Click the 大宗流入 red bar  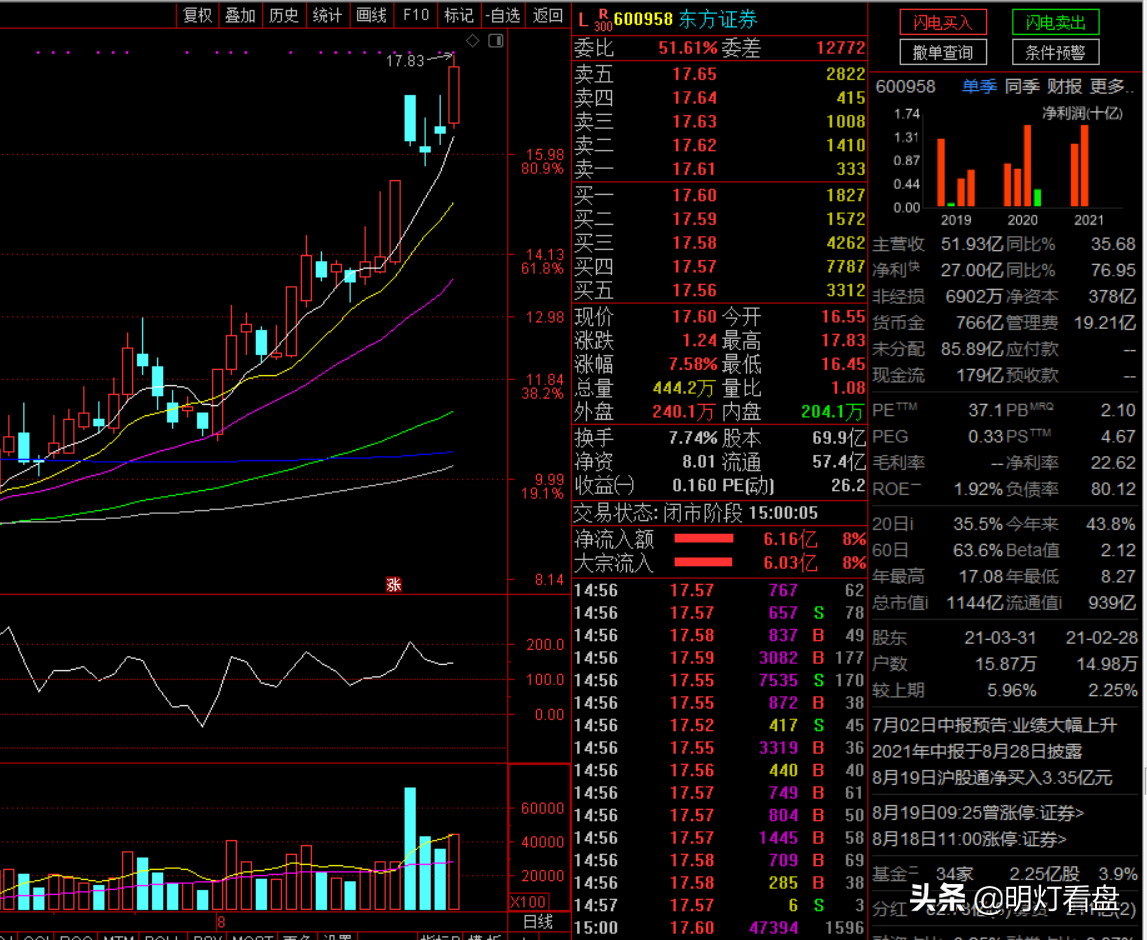tap(704, 563)
